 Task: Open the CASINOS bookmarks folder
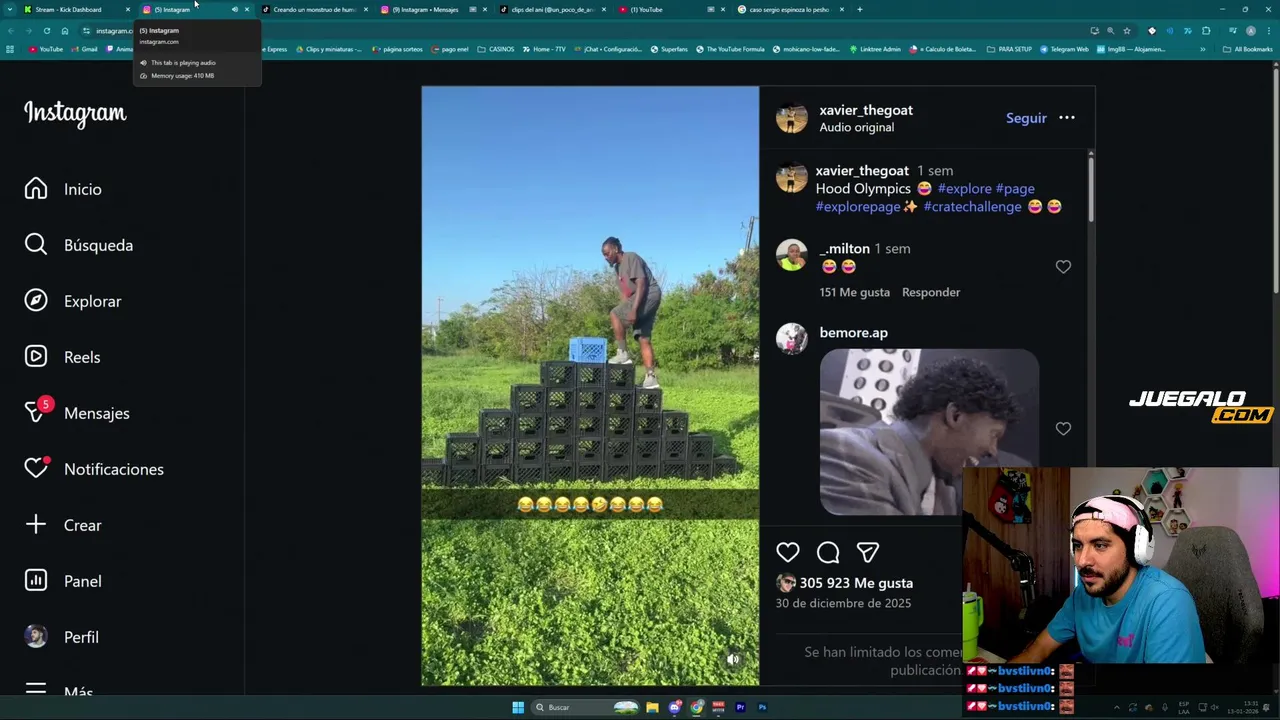[x=496, y=49]
